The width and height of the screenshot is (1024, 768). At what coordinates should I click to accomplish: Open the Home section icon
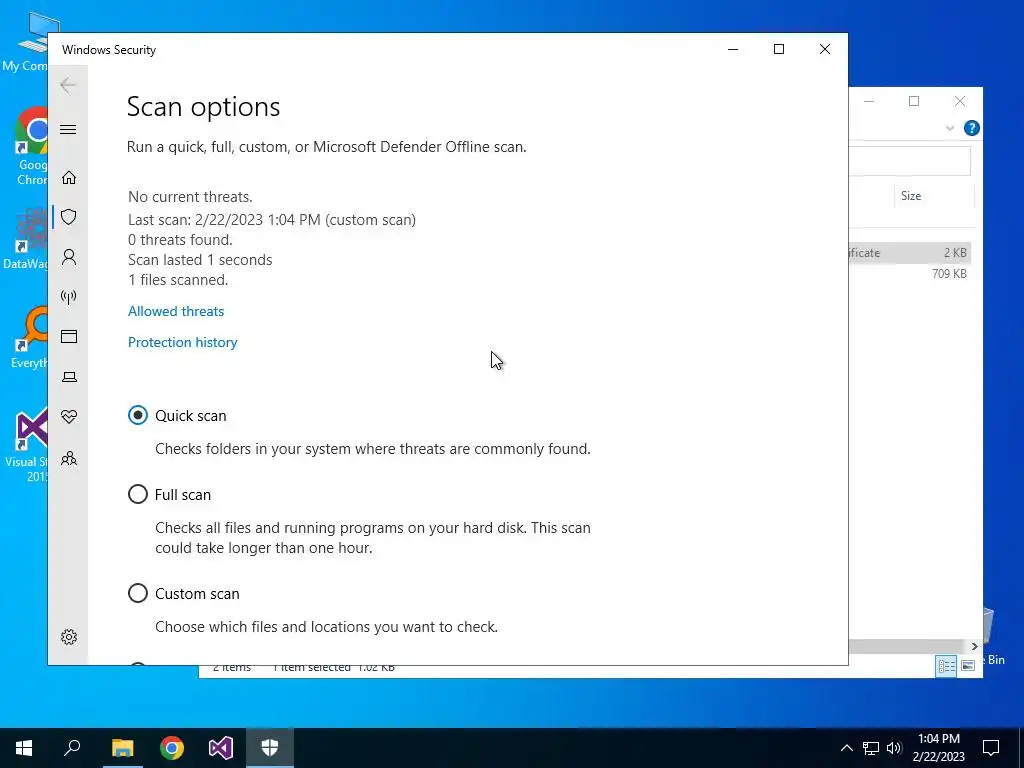click(x=69, y=178)
